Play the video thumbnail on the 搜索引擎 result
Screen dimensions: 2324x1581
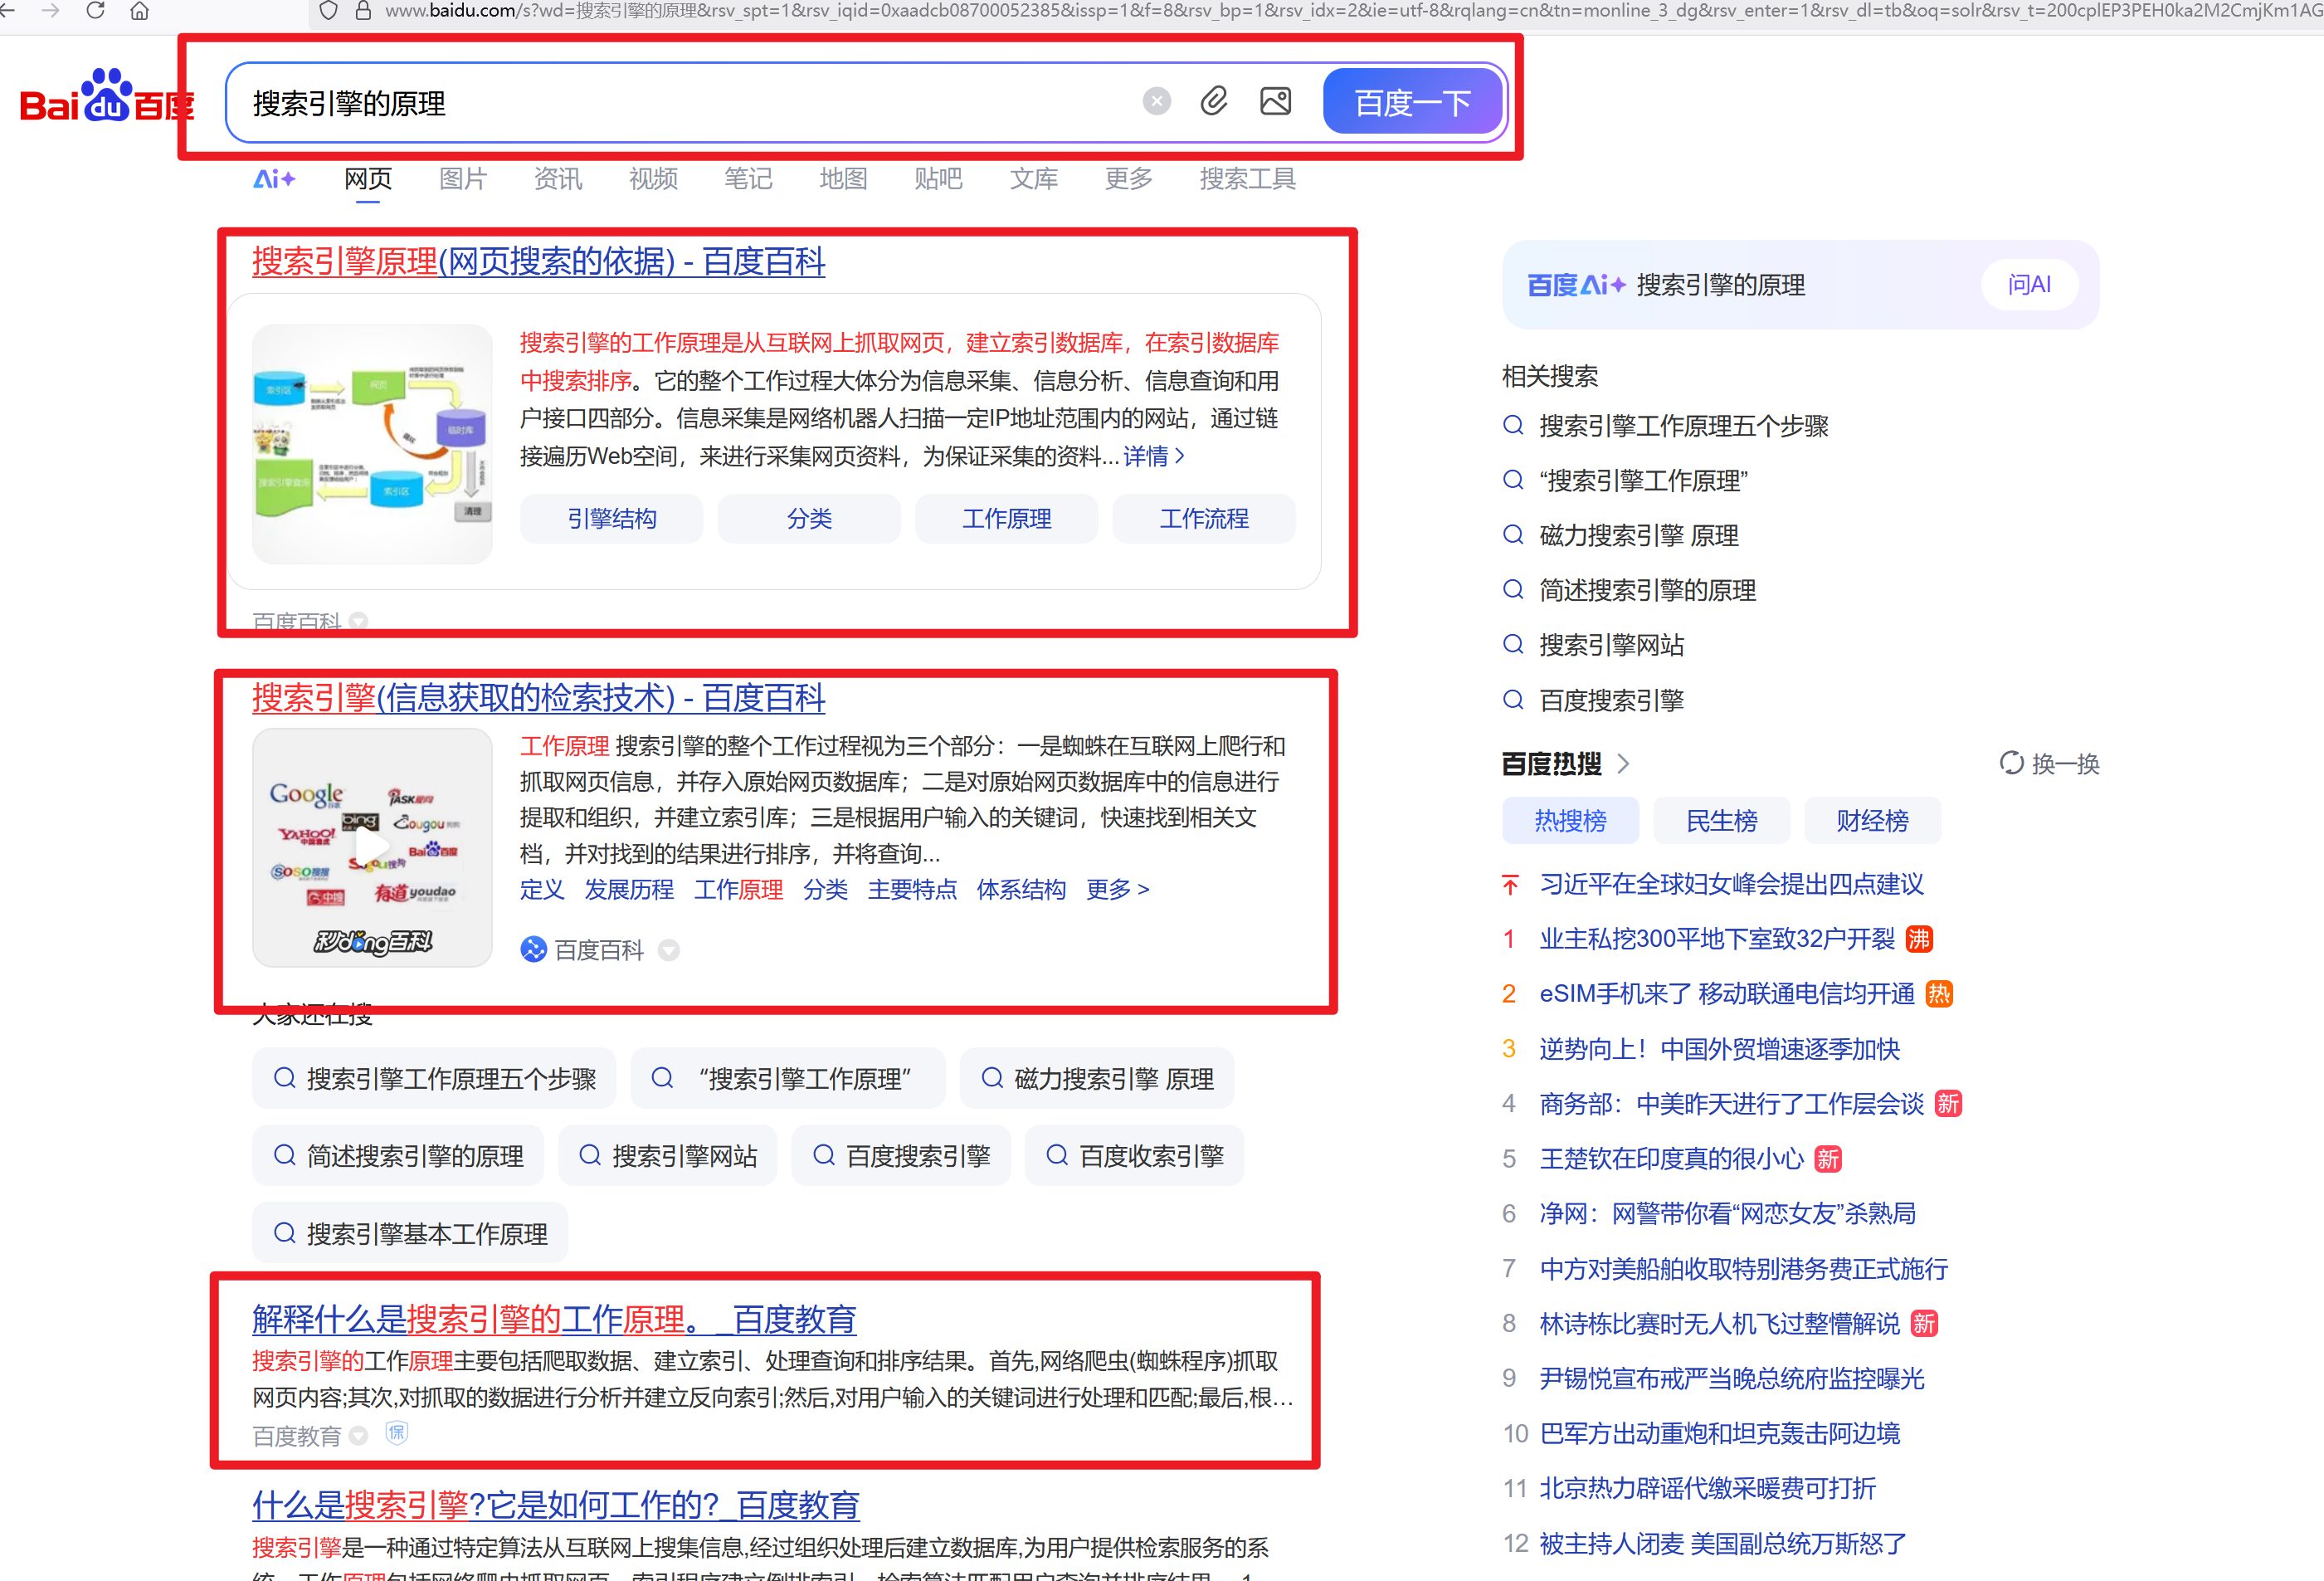tap(372, 846)
